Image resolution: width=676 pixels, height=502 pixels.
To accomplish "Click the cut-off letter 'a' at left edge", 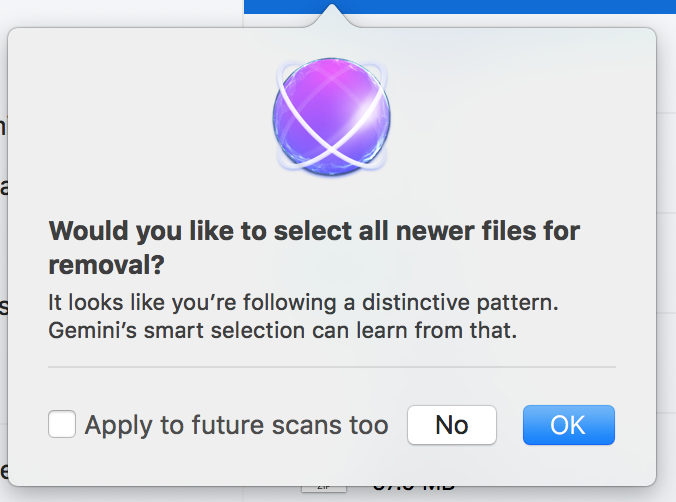I will 3,187.
